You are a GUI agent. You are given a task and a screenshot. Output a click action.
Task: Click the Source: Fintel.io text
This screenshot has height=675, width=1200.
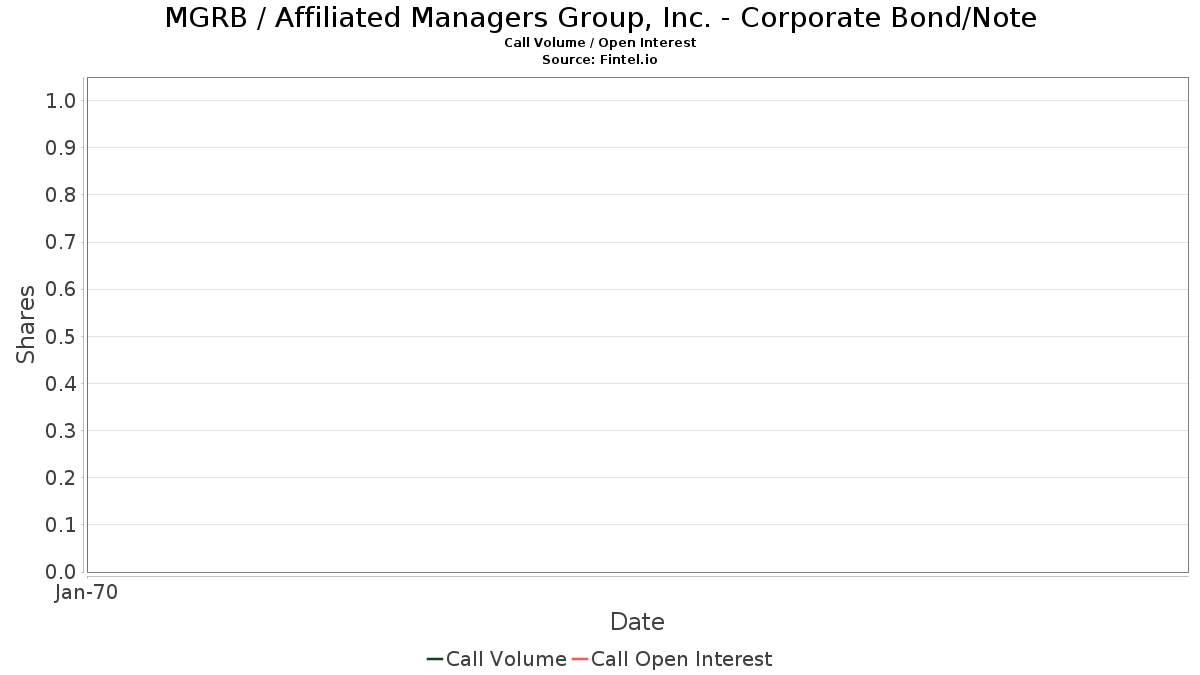click(600, 60)
